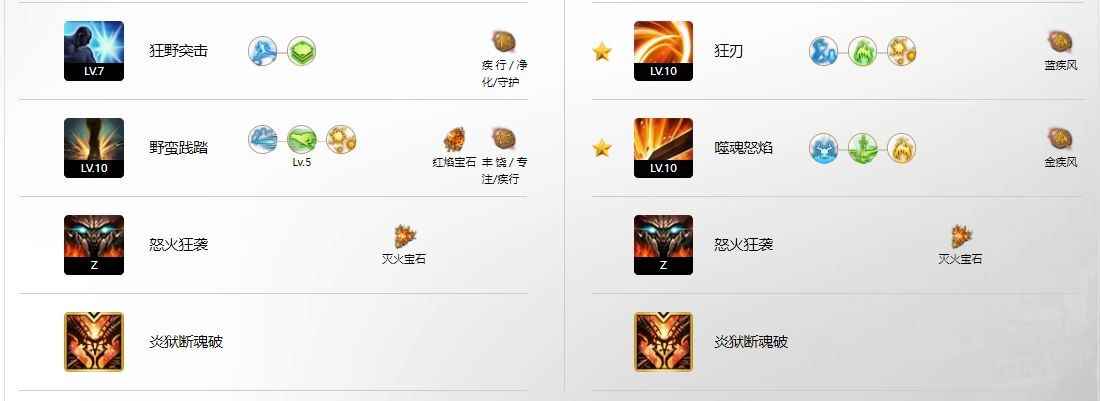Select the 野蛮践踏 LV.10 skill icon
Image resolution: width=1100 pixels, height=401 pixels.
point(94,148)
